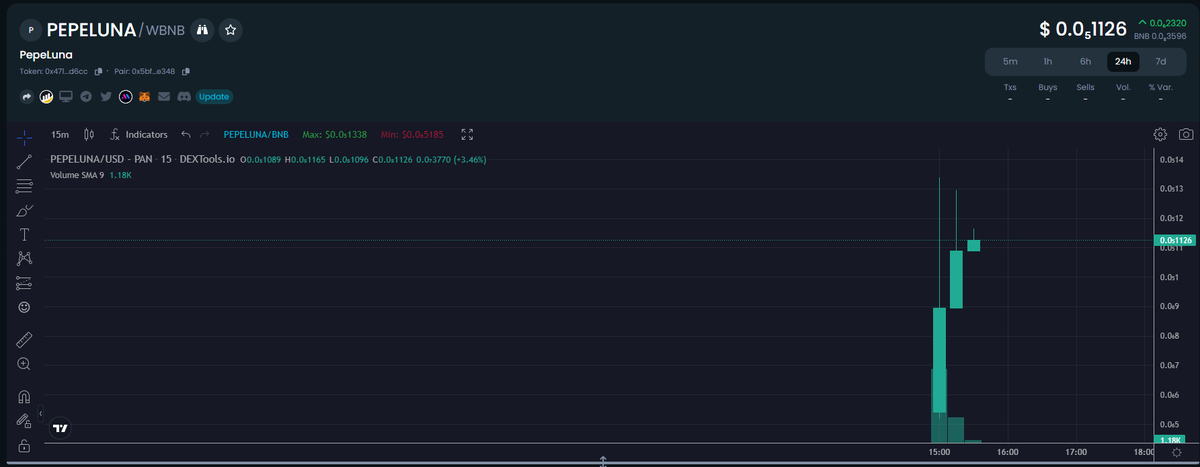This screenshot has height=467, width=1200.
Task: Select the trend line drawing tool
Action: click(x=24, y=161)
